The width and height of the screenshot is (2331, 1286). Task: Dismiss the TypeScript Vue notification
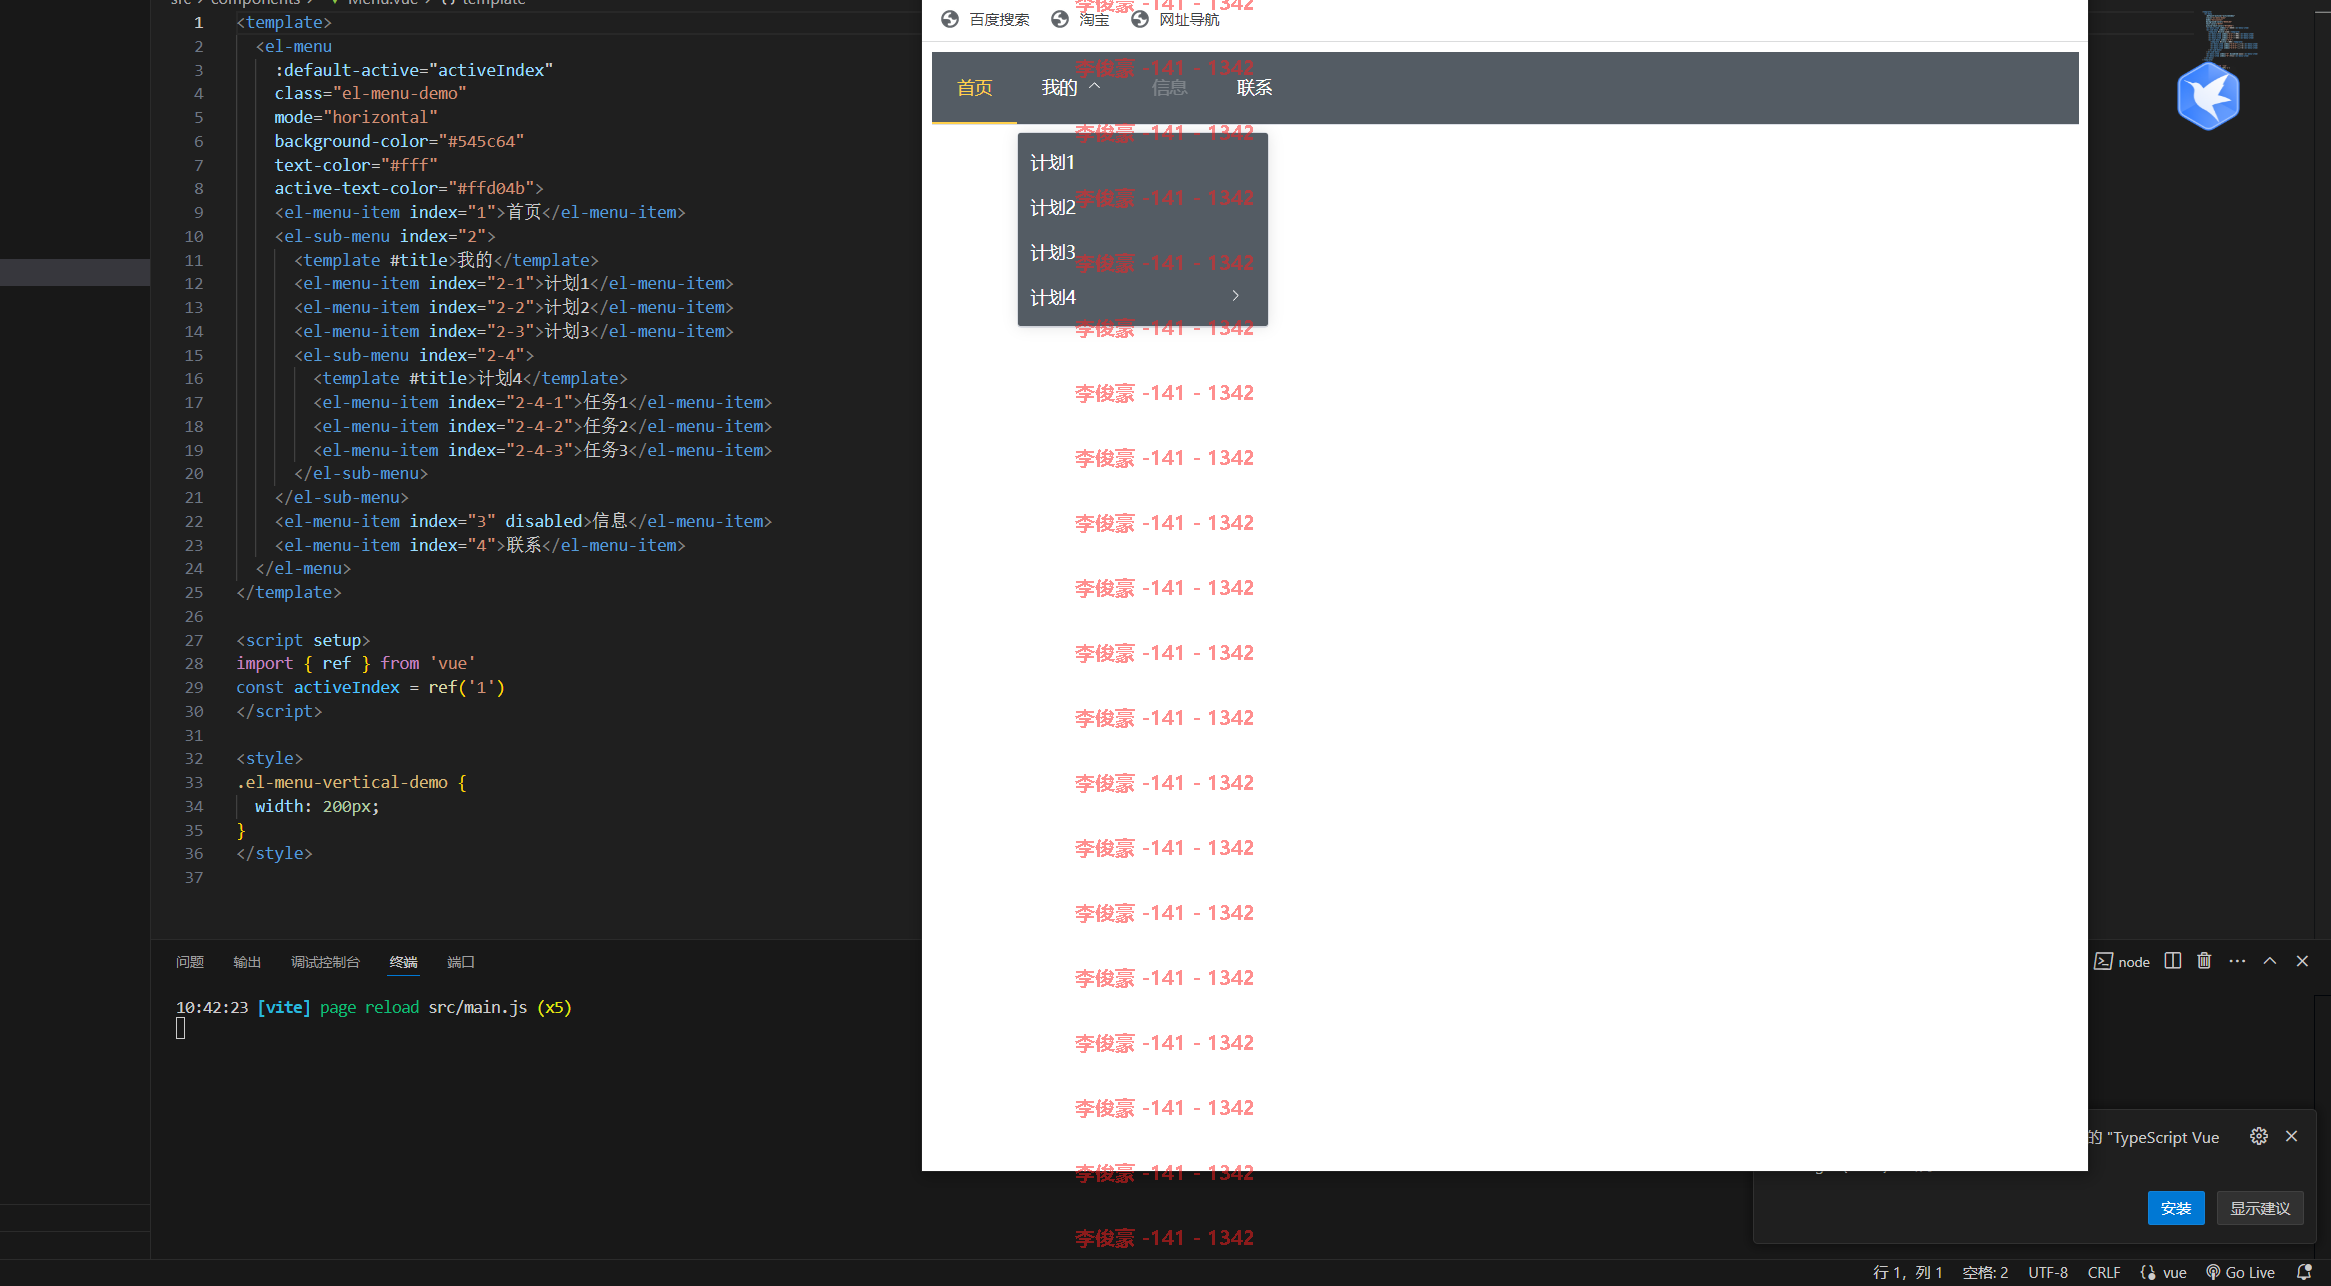[2291, 1136]
